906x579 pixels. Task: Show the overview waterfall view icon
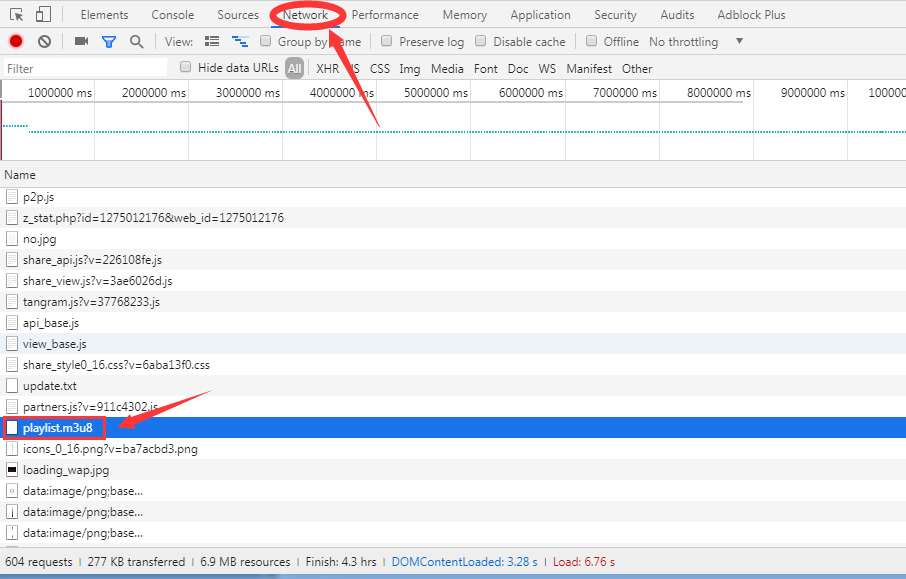(240, 42)
